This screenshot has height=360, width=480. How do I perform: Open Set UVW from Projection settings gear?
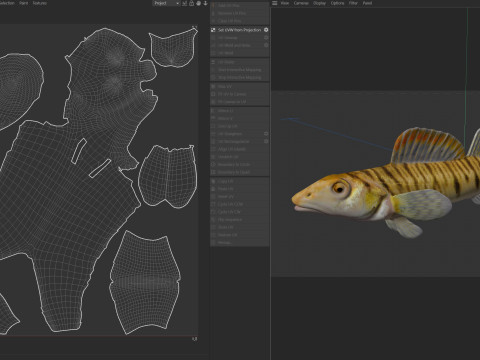[266, 30]
